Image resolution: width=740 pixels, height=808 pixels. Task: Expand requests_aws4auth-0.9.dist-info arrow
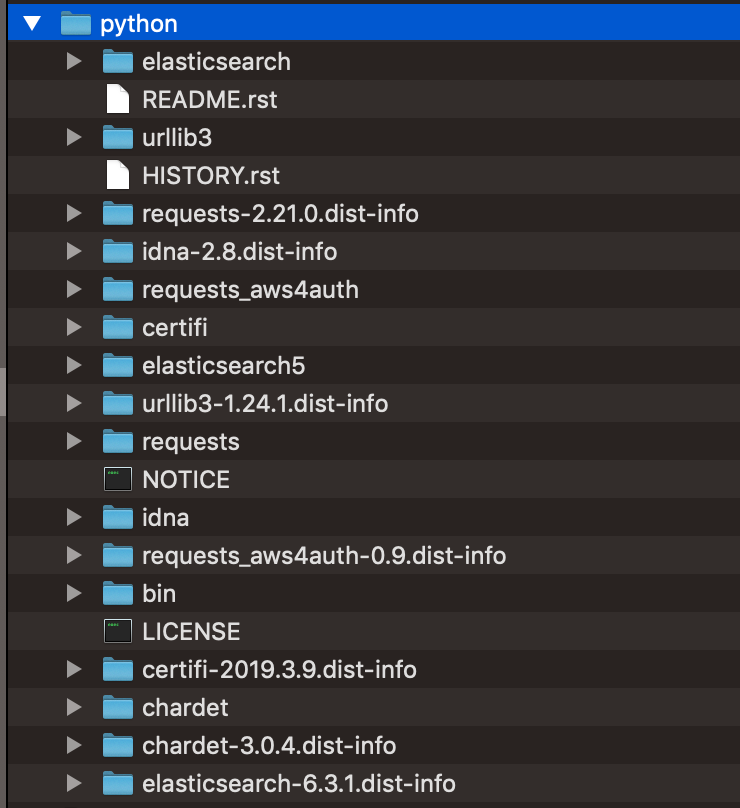tap(74, 556)
